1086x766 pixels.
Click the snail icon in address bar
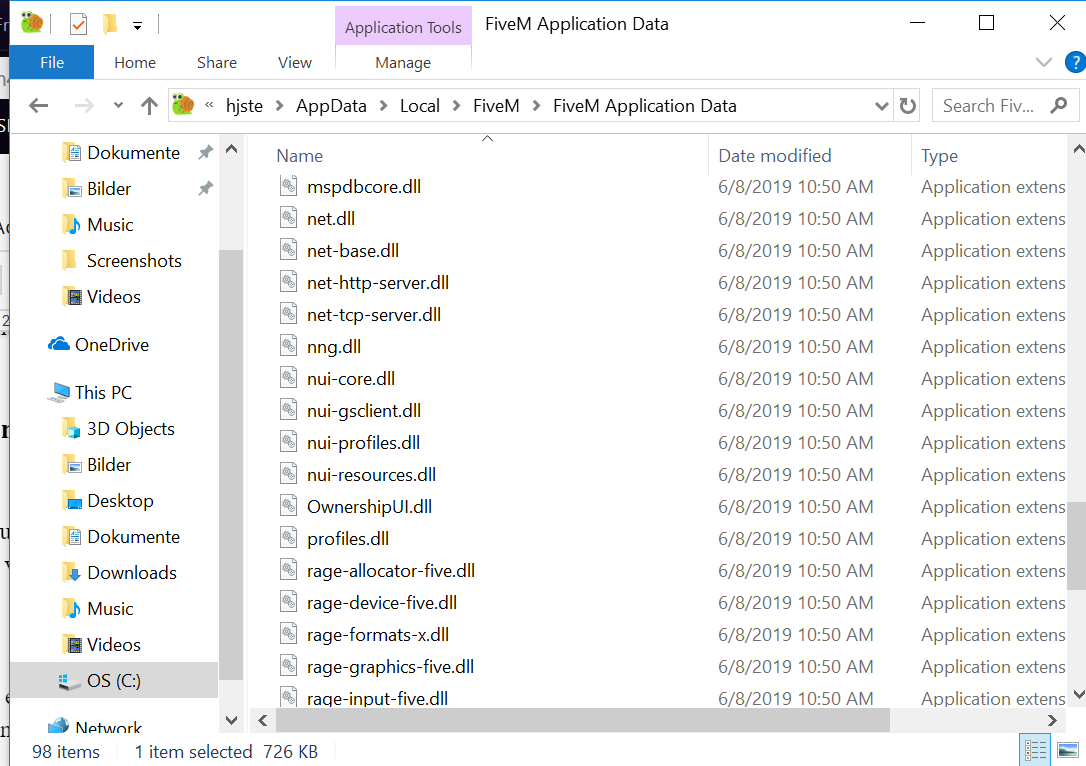click(x=183, y=105)
